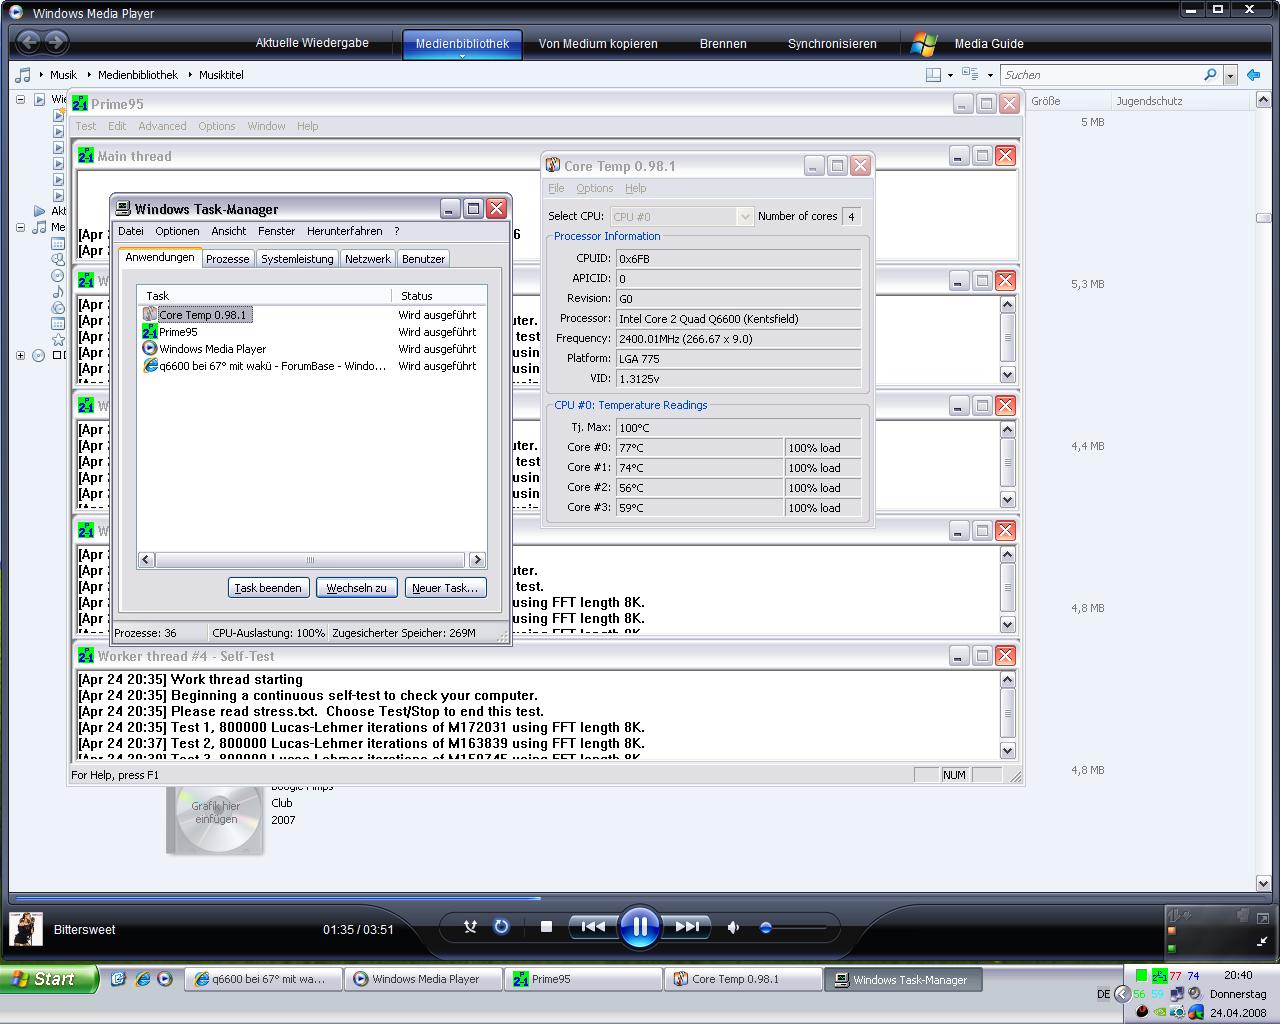Toggle shuffle mode in Media Player

pos(470,927)
